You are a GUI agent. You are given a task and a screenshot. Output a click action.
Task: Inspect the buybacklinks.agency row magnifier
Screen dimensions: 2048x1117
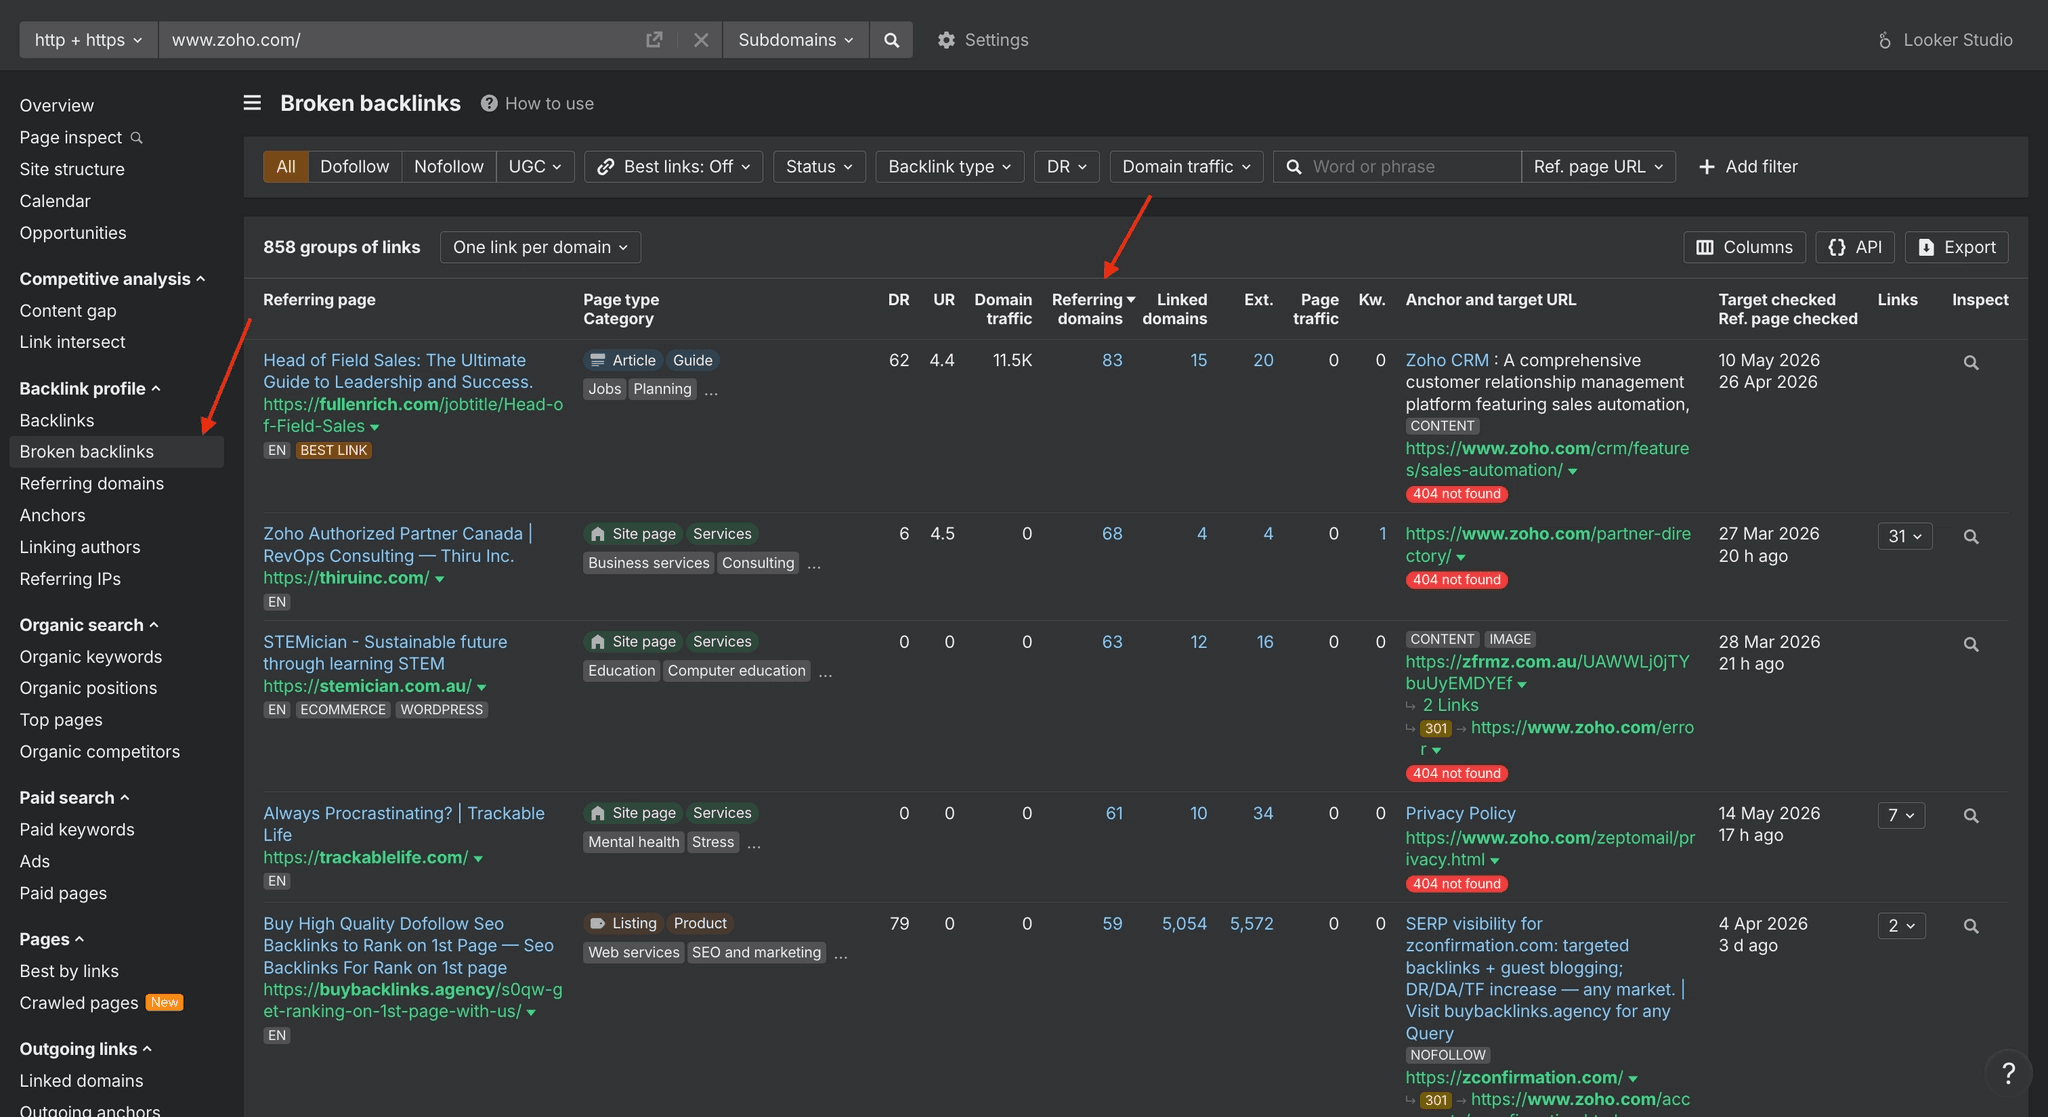click(1971, 926)
